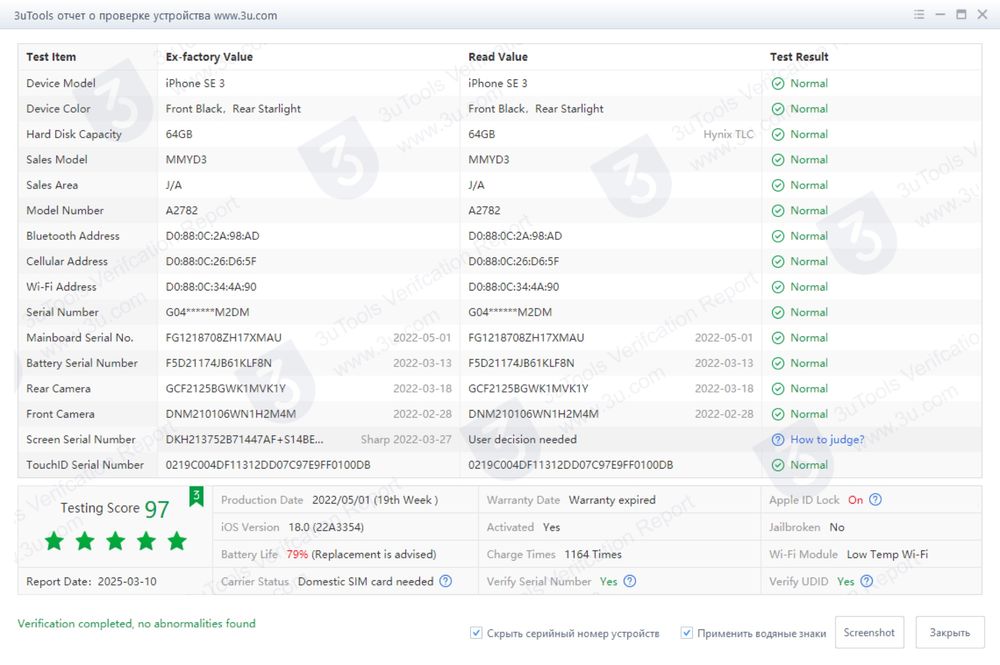Screen dimensions: 1000x665
Task: Click the Testing Score value 97
Action: pos(157,509)
